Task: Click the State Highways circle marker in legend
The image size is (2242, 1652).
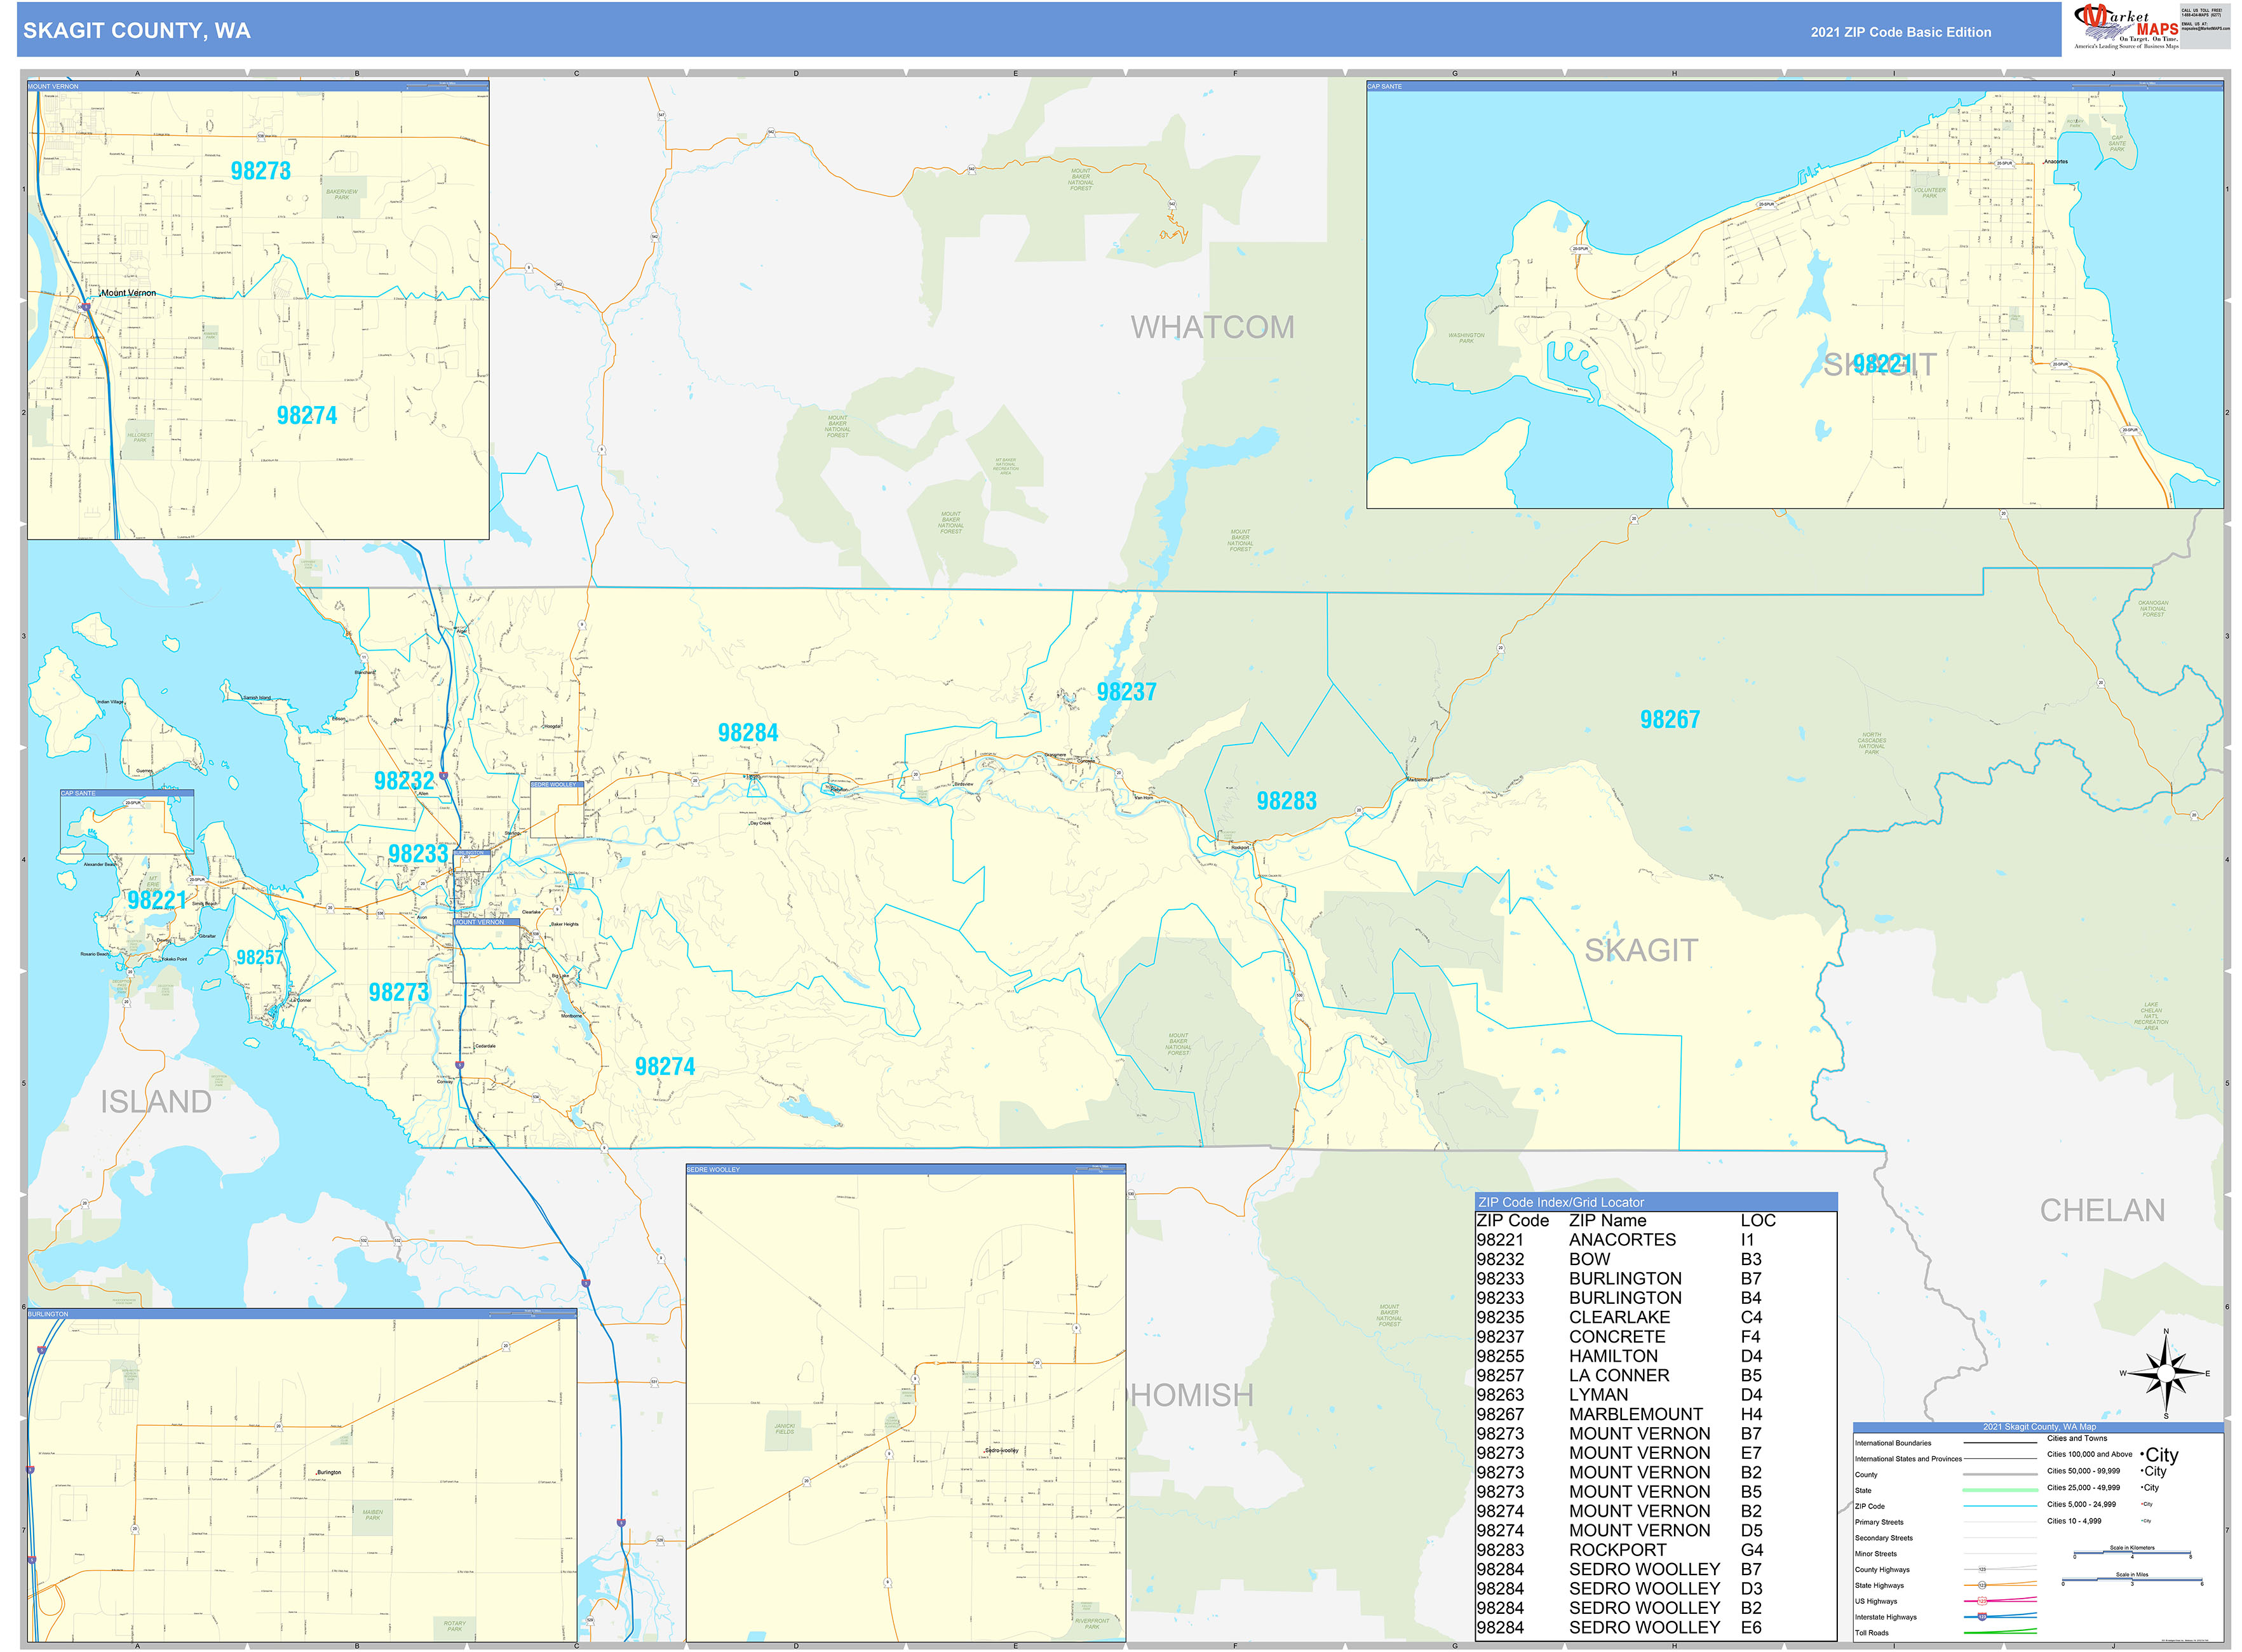Action: point(1982,1585)
